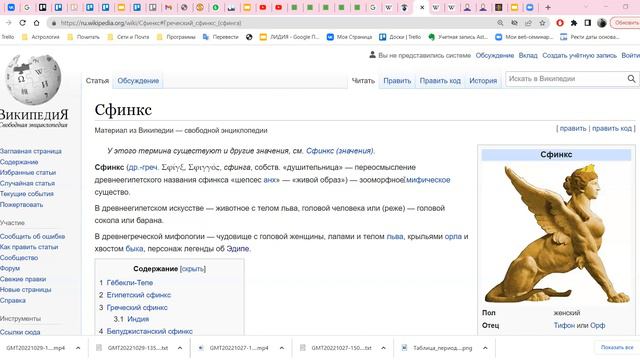Open the Chrome profile avatar
Viewport: 640px width, 360px height.
tap(602, 23)
